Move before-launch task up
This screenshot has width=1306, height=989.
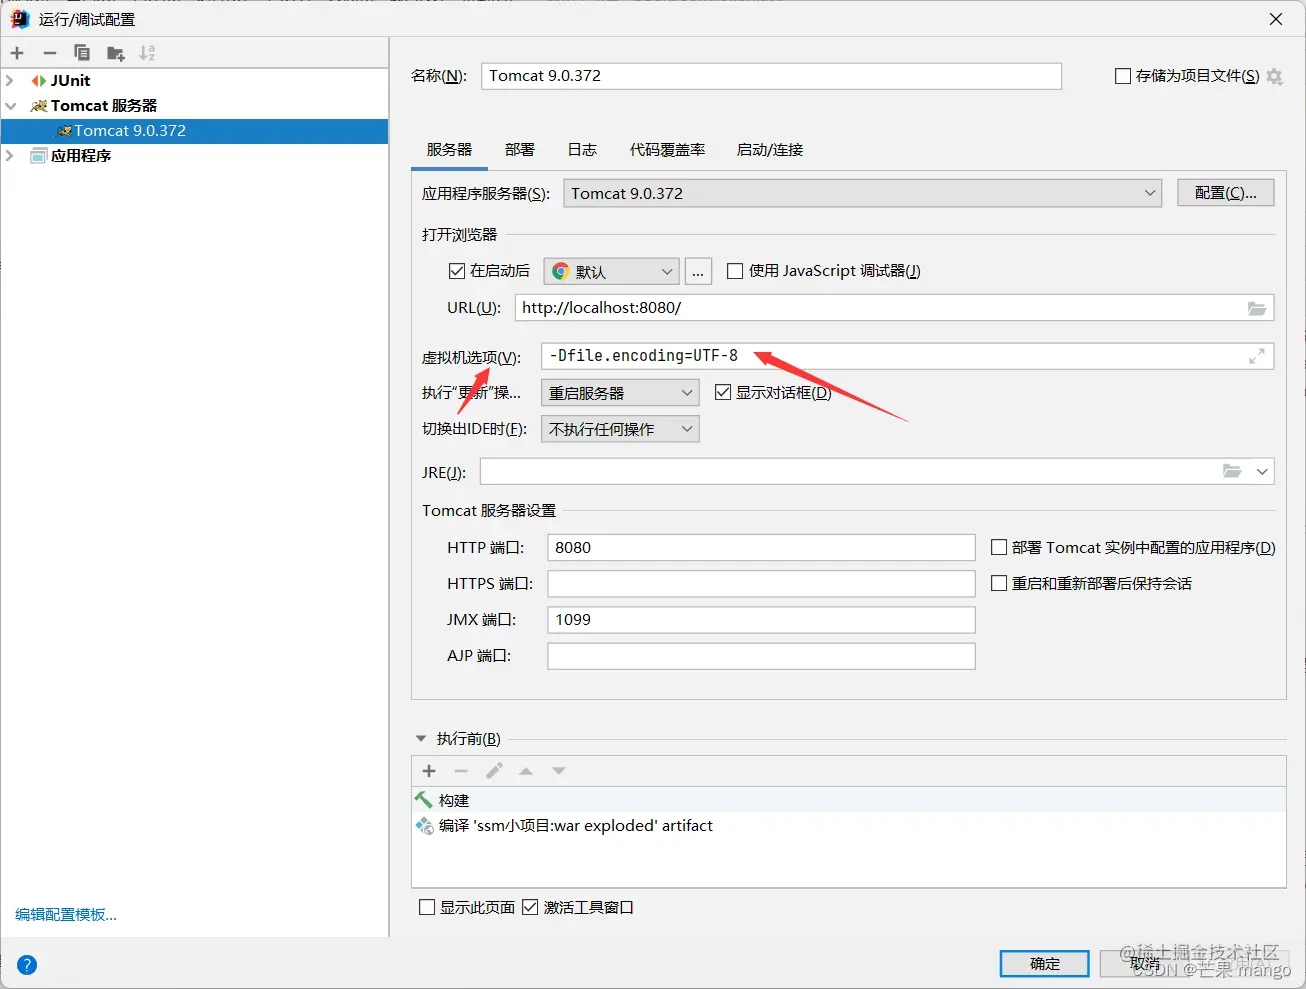[x=526, y=771]
